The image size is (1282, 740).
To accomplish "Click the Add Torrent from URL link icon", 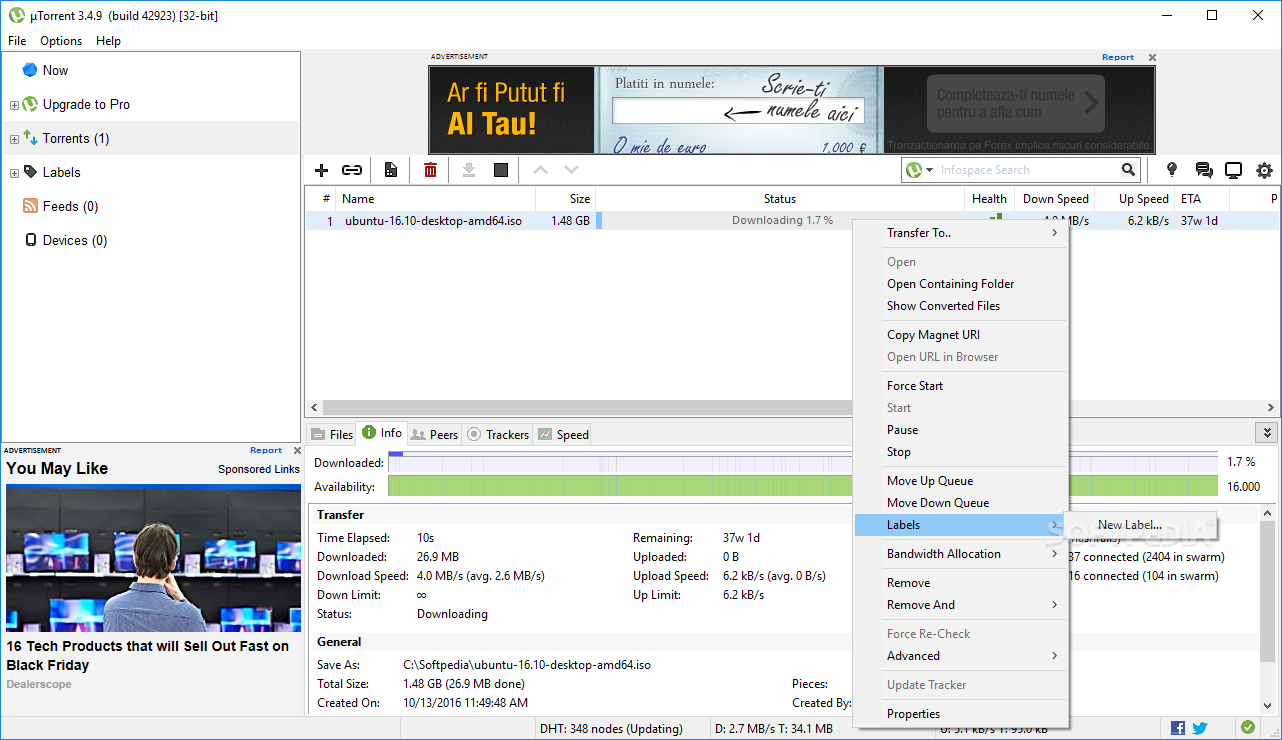I will pyautogui.click(x=352, y=170).
